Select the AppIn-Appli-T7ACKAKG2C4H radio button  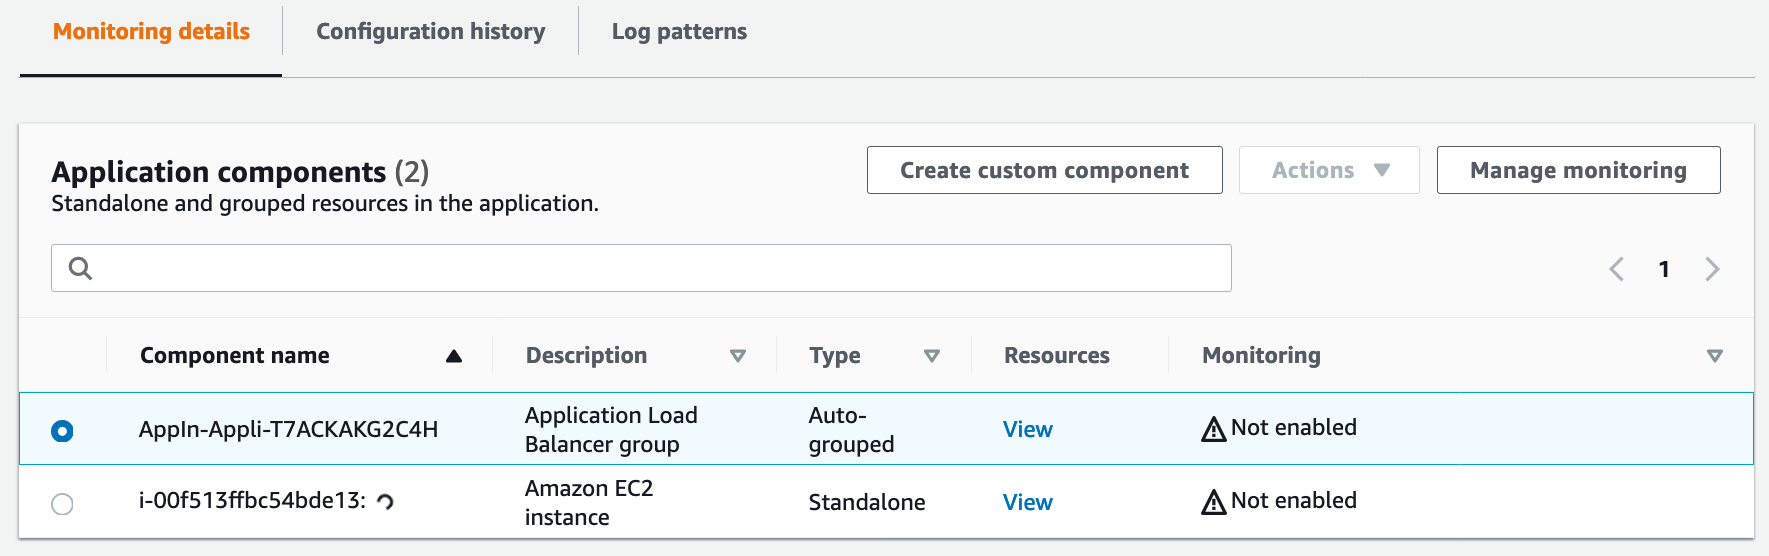click(62, 431)
